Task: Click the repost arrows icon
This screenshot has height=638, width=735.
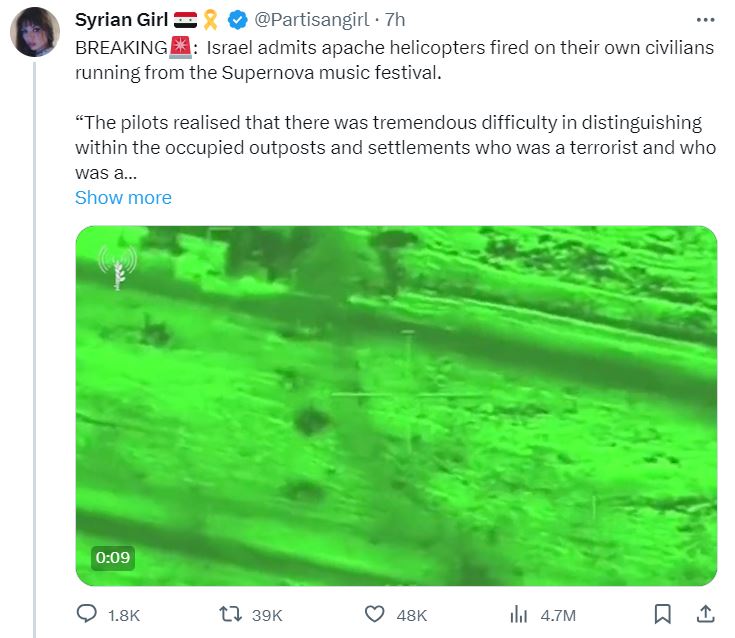Action: pyautogui.click(x=230, y=614)
